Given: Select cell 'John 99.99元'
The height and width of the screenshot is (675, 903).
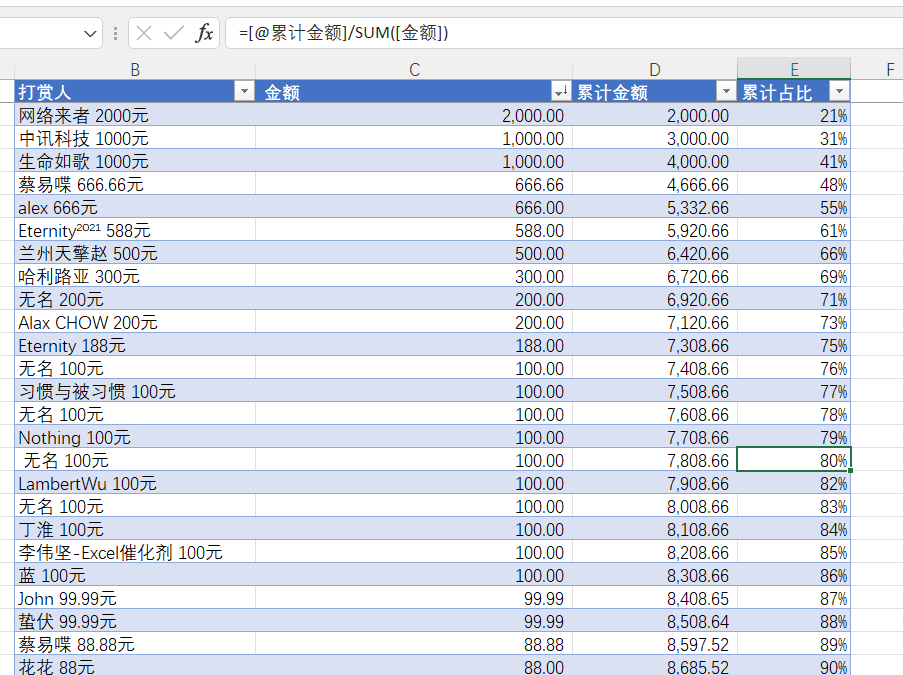Looking at the screenshot, I should 135,598.
